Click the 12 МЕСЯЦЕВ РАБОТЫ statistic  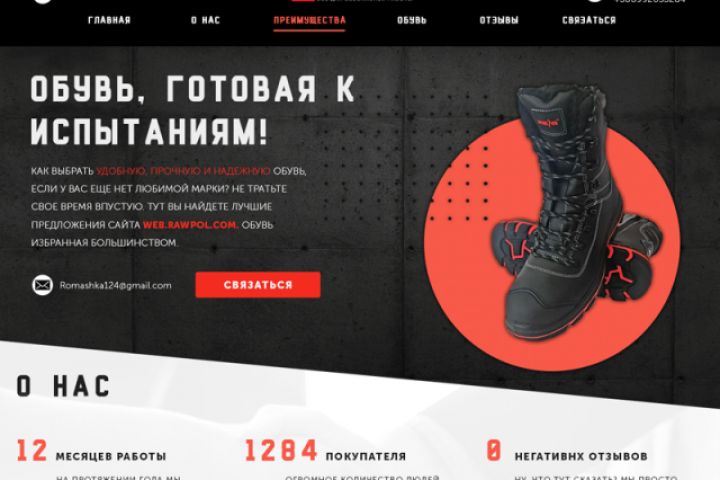tap(91, 451)
